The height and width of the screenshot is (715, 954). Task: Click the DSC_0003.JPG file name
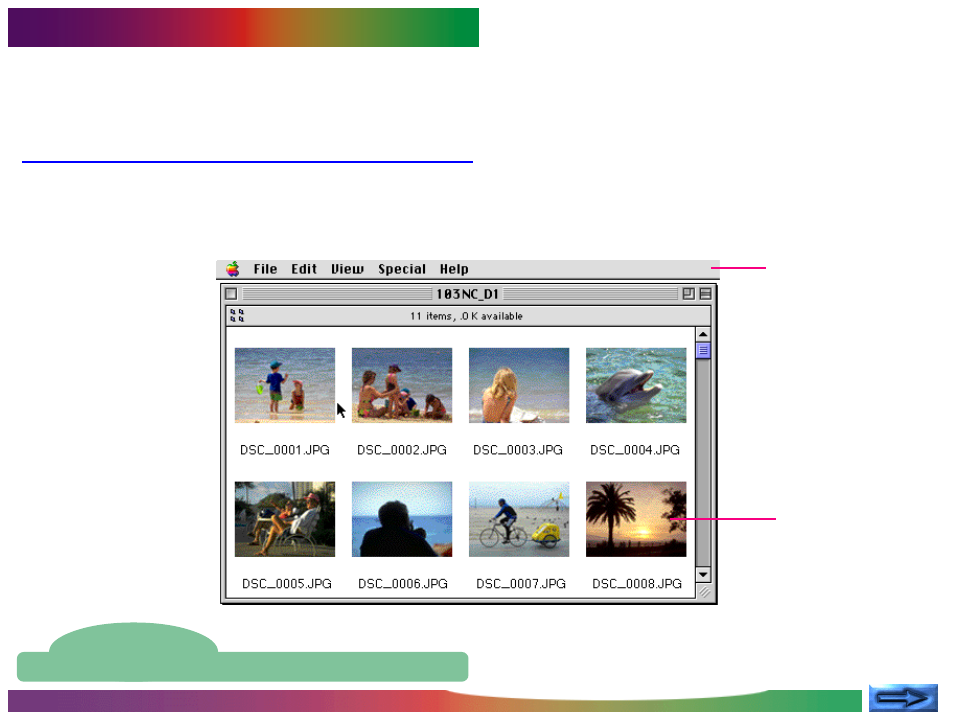[518, 450]
